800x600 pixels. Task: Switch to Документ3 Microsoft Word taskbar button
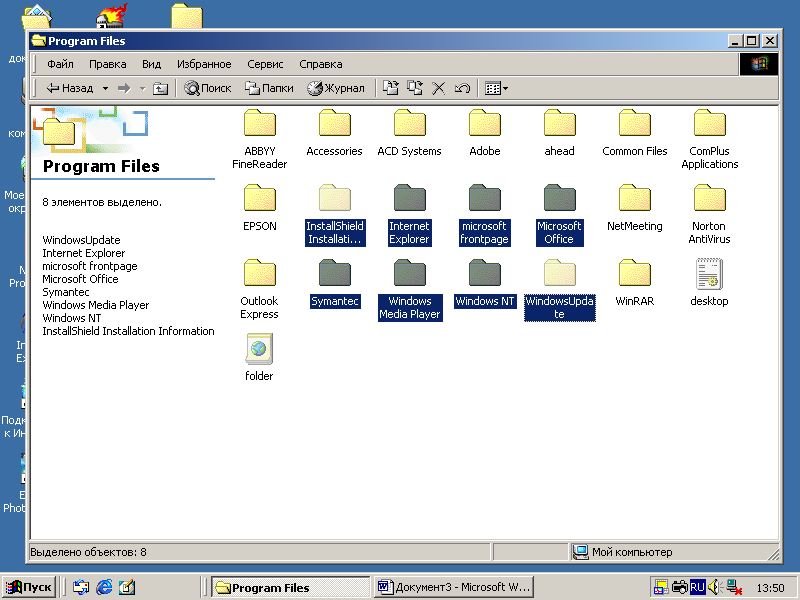[454, 587]
